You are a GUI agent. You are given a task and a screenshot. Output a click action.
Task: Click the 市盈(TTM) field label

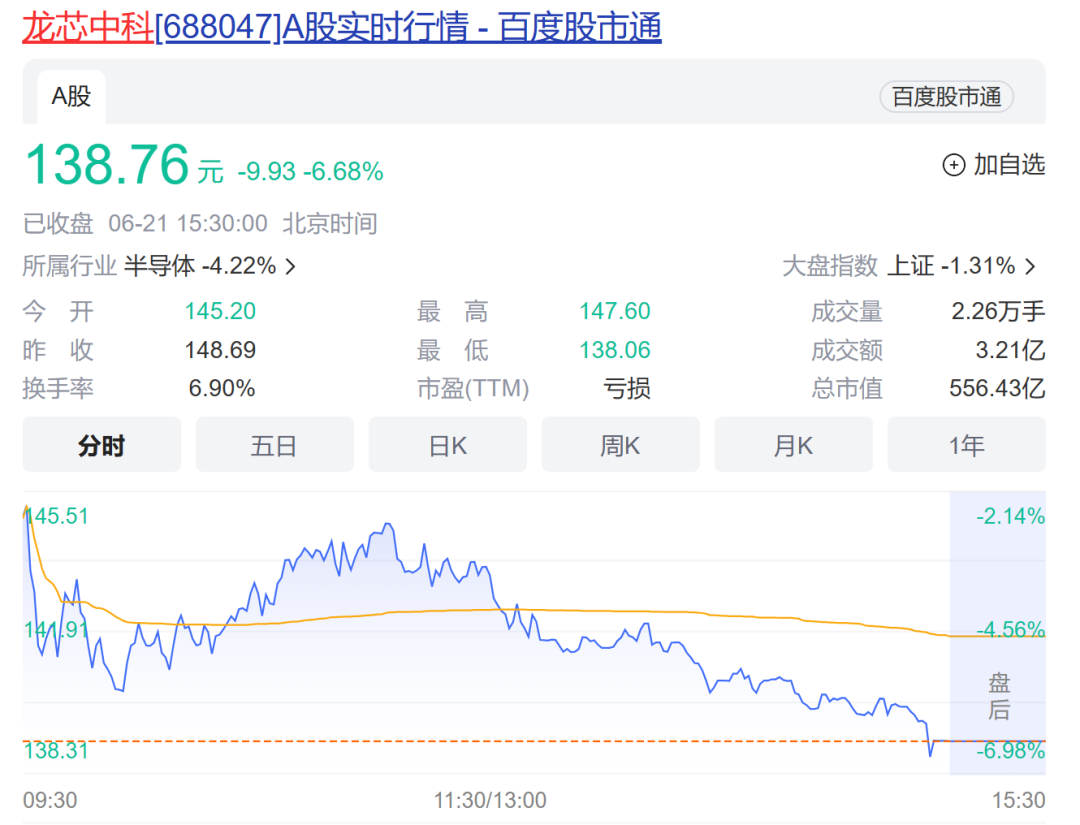[473, 388]
